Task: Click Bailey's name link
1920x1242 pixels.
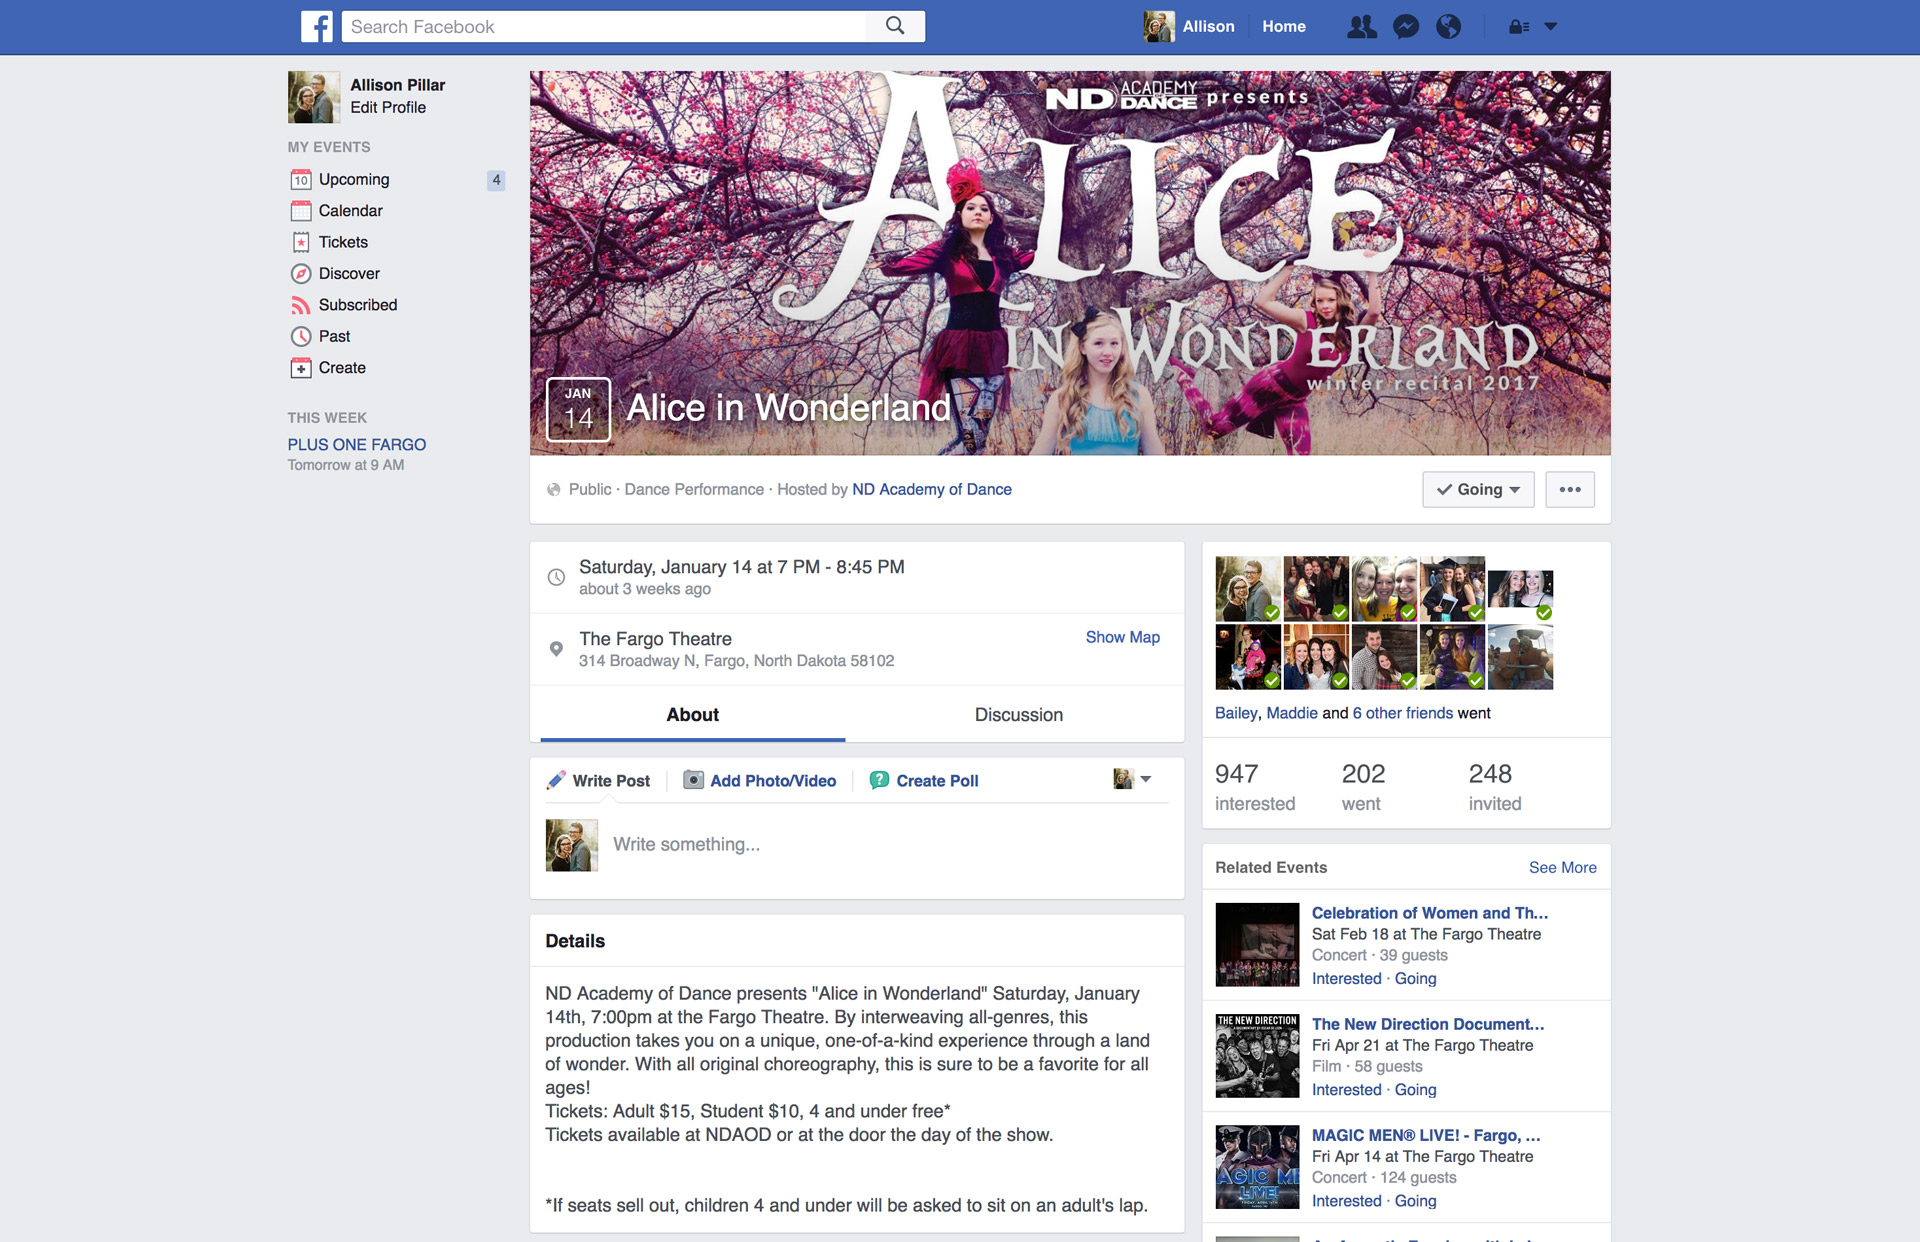Action: [1235, 713]
